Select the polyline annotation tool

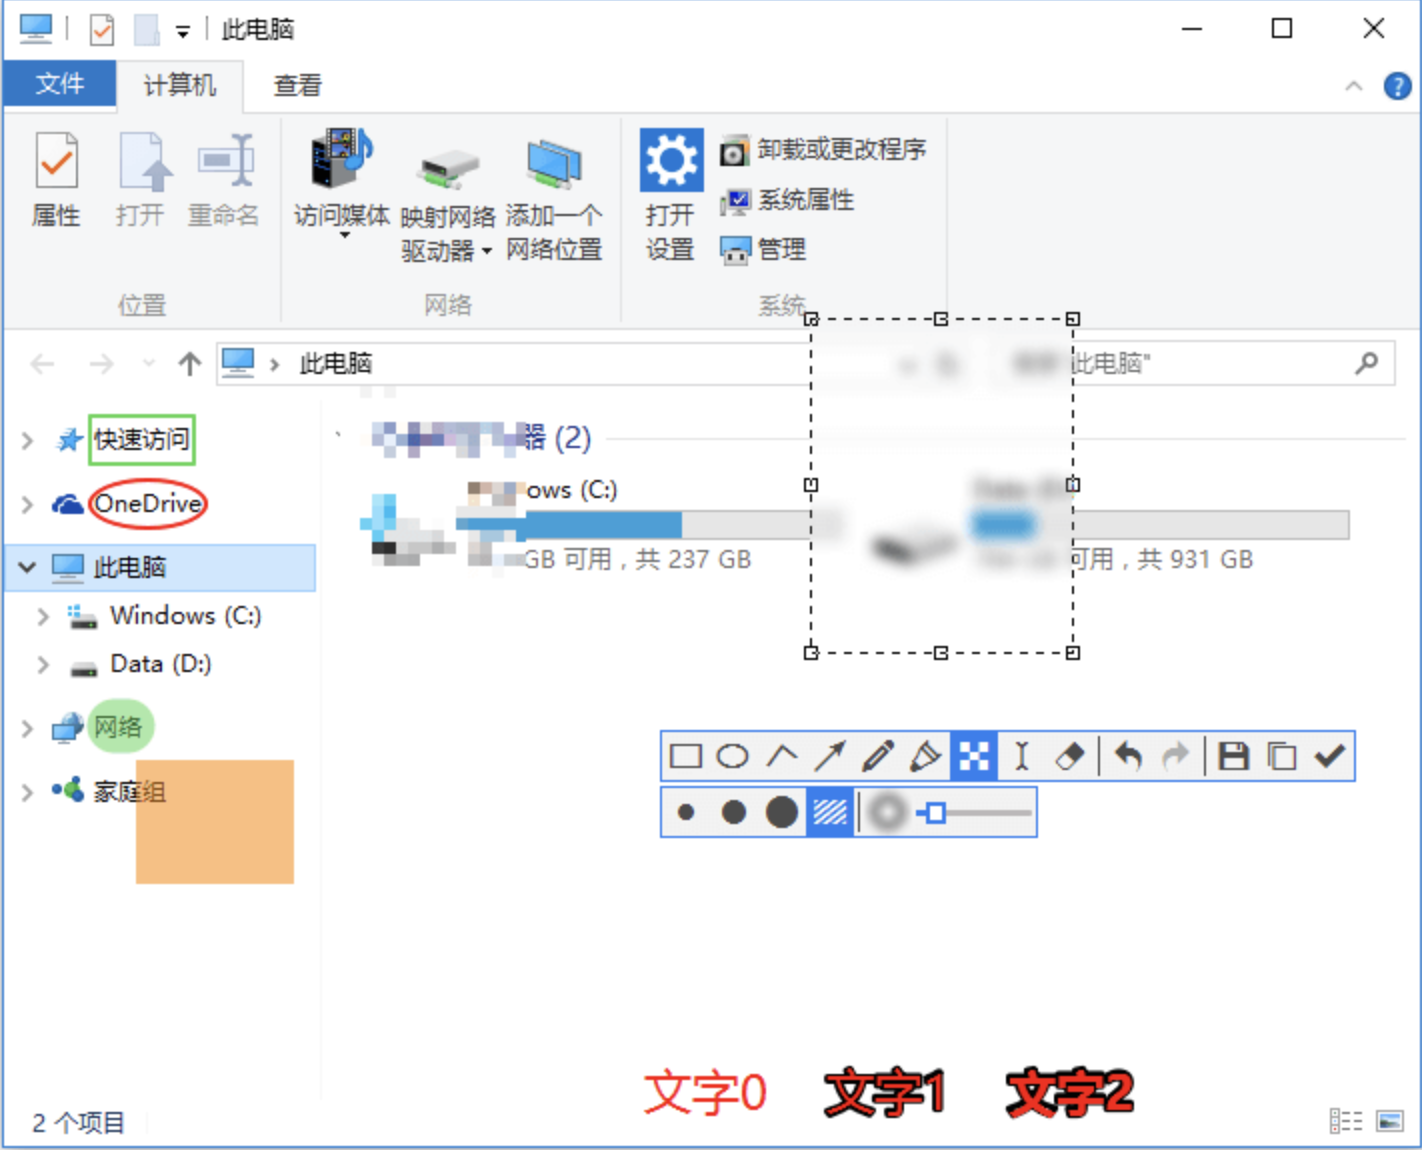coord(782,756)
